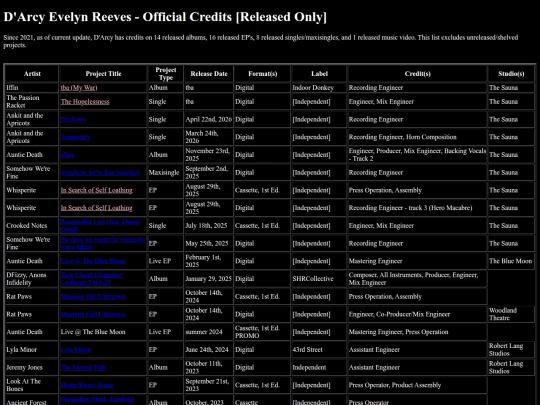Open the 'Lyla Minor' EP link
This screenshot has height=405, width=540.
tap(76, 350)
